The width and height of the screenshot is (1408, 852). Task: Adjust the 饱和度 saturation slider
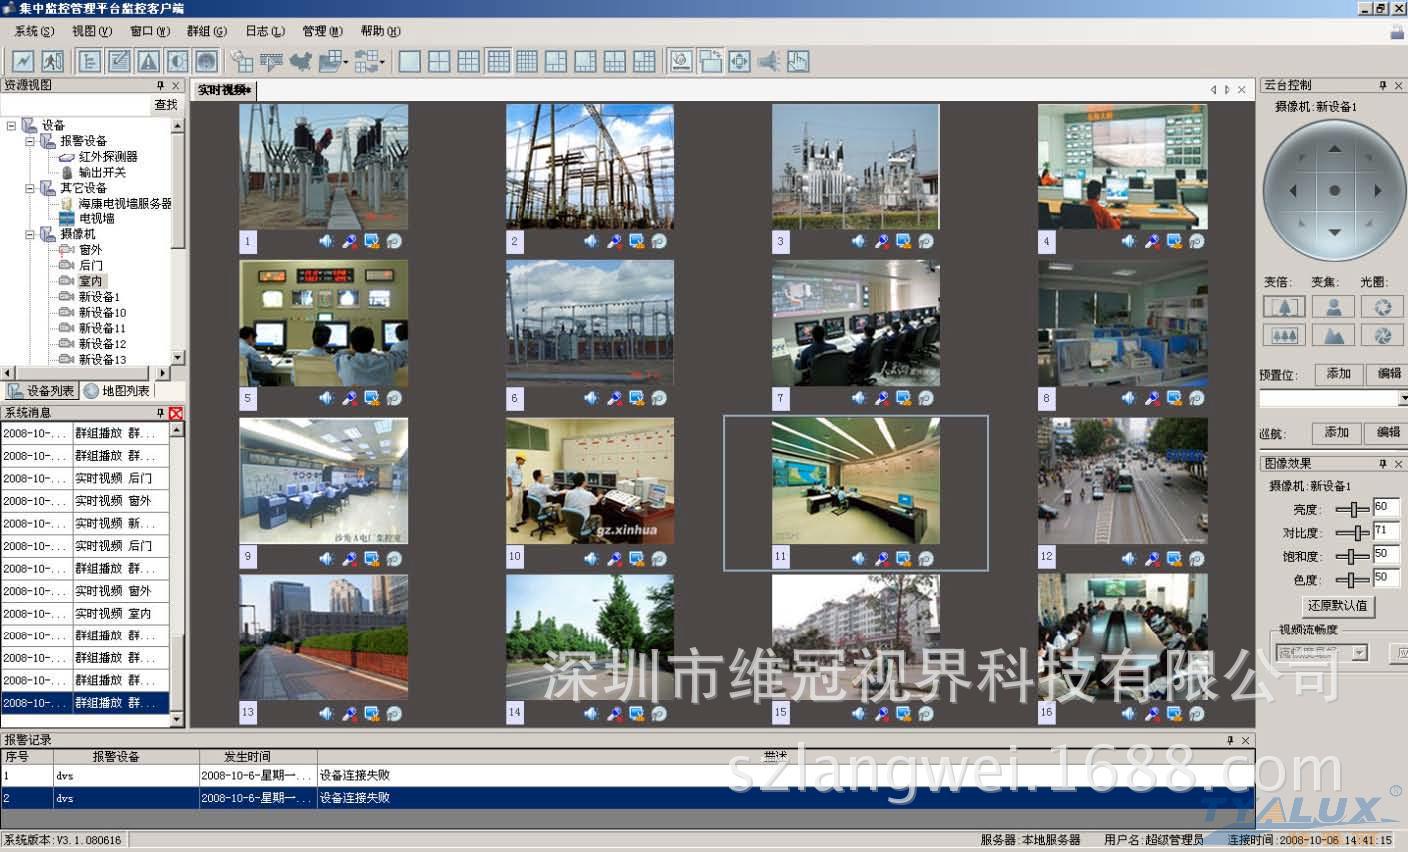(1352, 556)
